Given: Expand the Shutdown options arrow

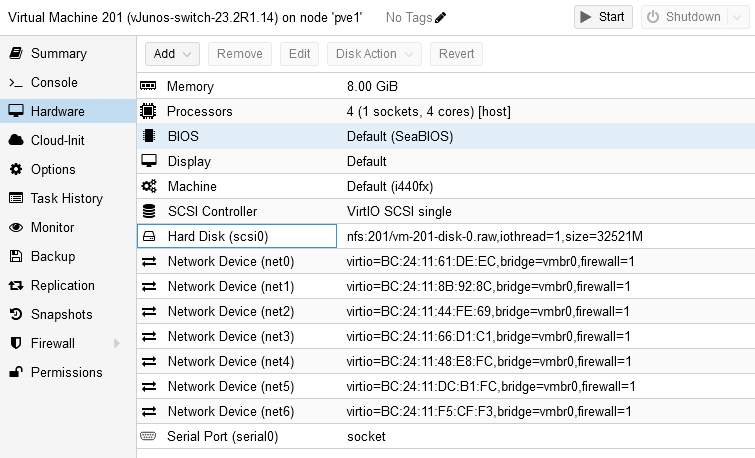Looking at the screenshot, I should (738, 17).
